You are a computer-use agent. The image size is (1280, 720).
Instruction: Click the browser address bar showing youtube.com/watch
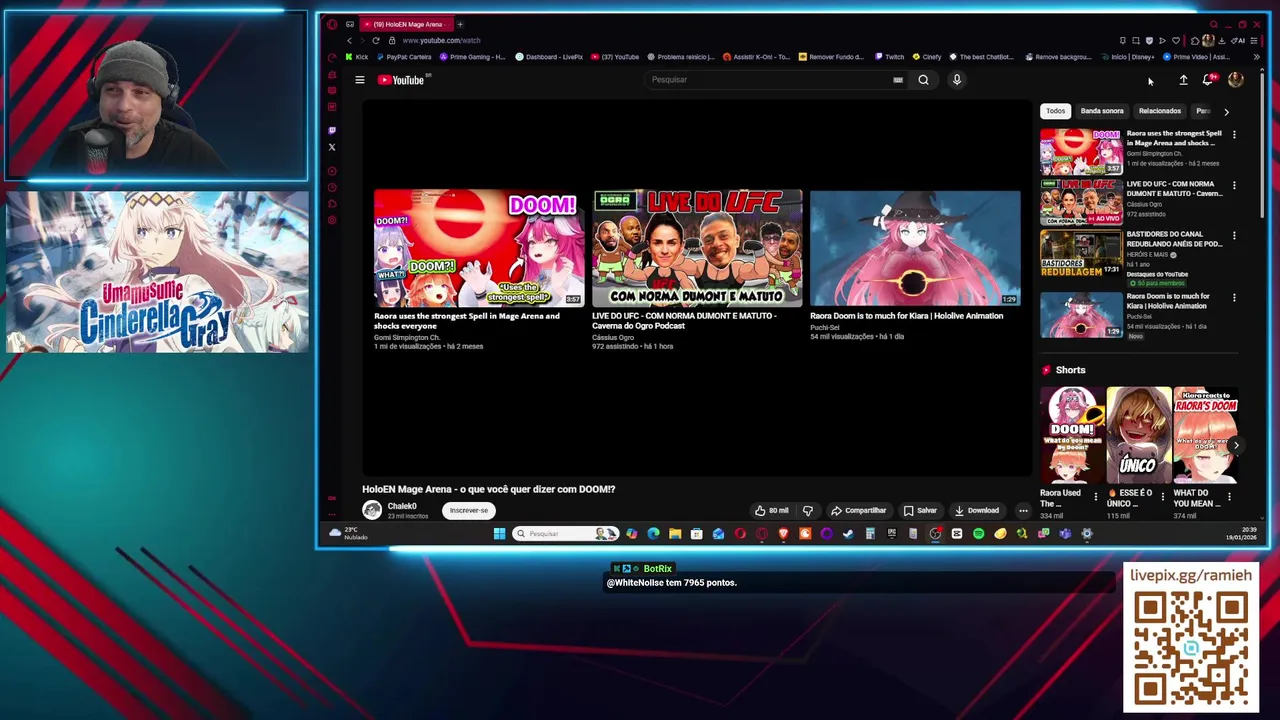click(441, 40)
